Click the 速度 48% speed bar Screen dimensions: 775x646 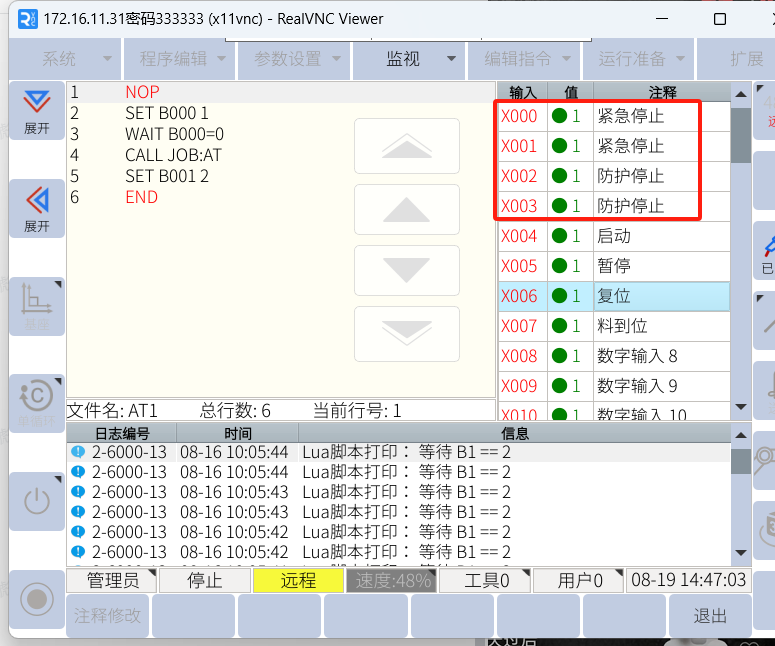click(x=391, y=580)
